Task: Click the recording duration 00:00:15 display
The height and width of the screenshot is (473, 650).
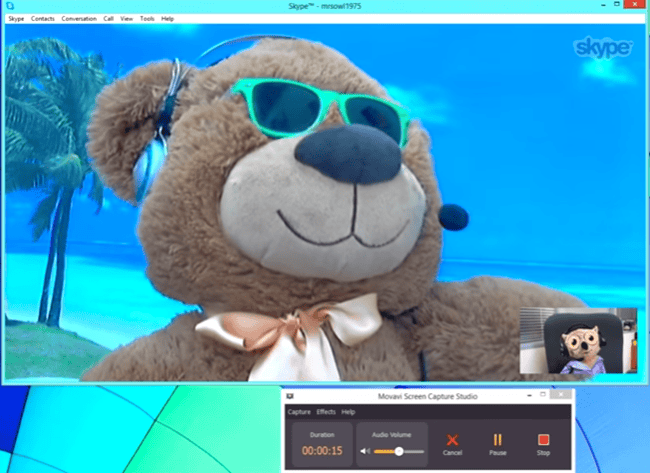Action: (x=322, y=451)
